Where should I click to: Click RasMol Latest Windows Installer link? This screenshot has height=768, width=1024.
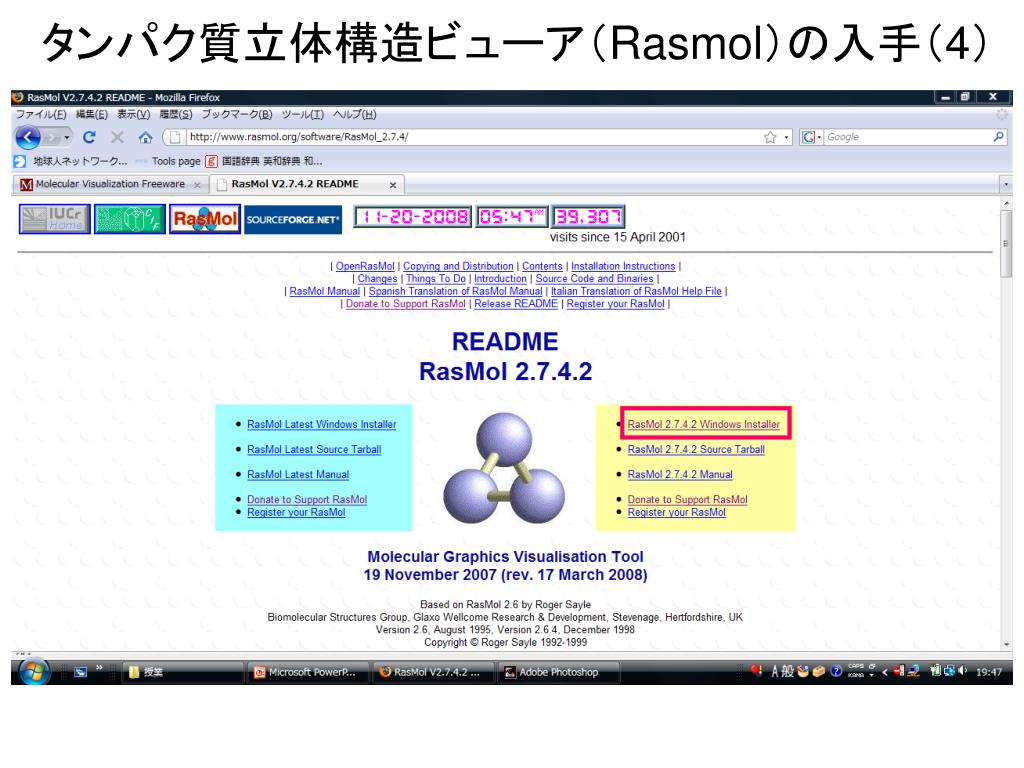(321, 424)
